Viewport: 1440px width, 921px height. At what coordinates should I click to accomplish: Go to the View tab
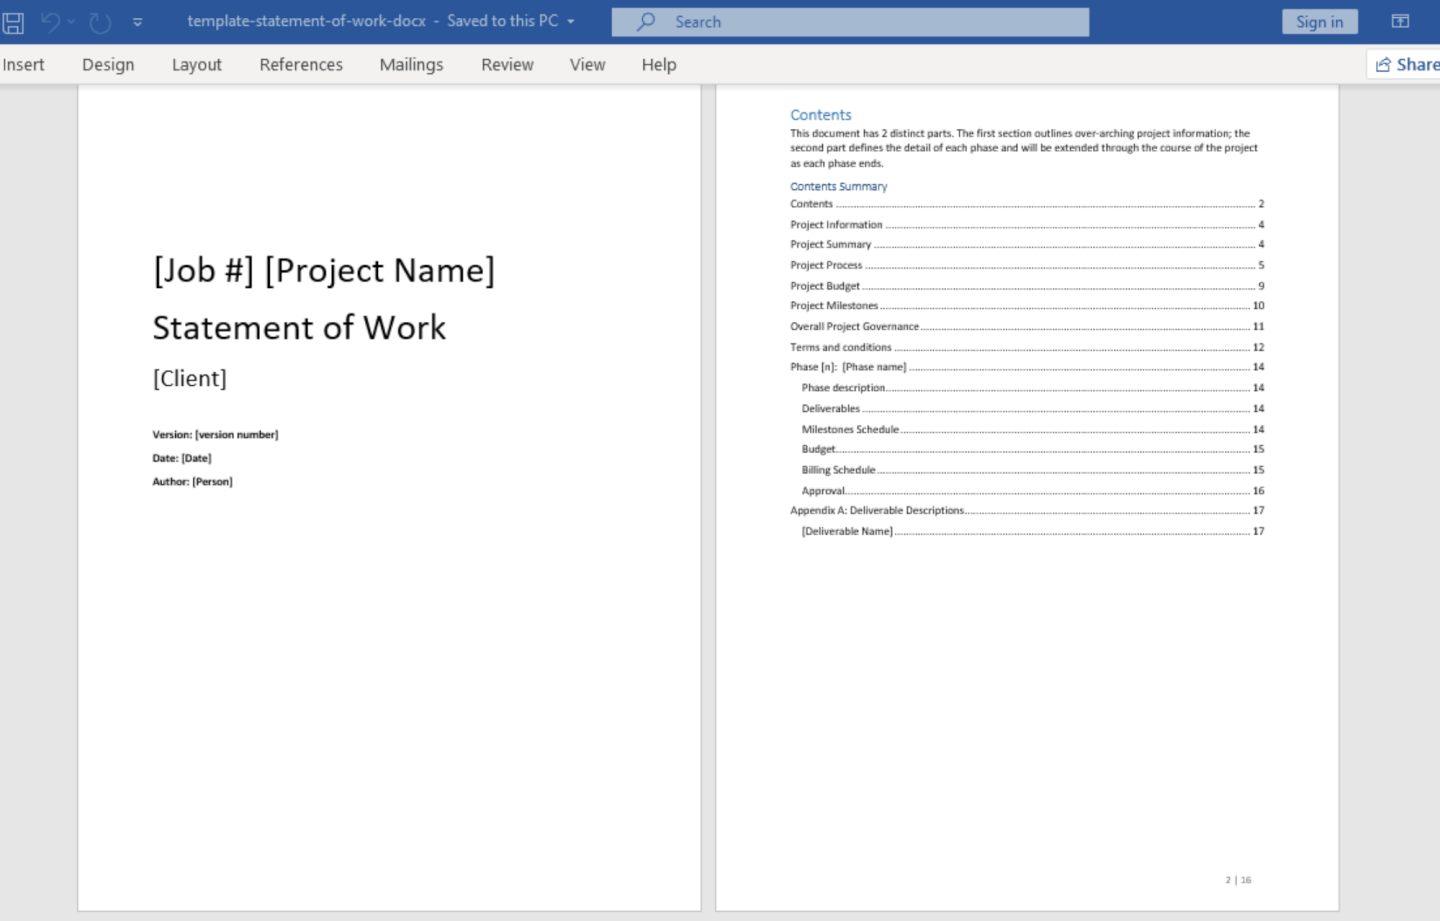587,64
